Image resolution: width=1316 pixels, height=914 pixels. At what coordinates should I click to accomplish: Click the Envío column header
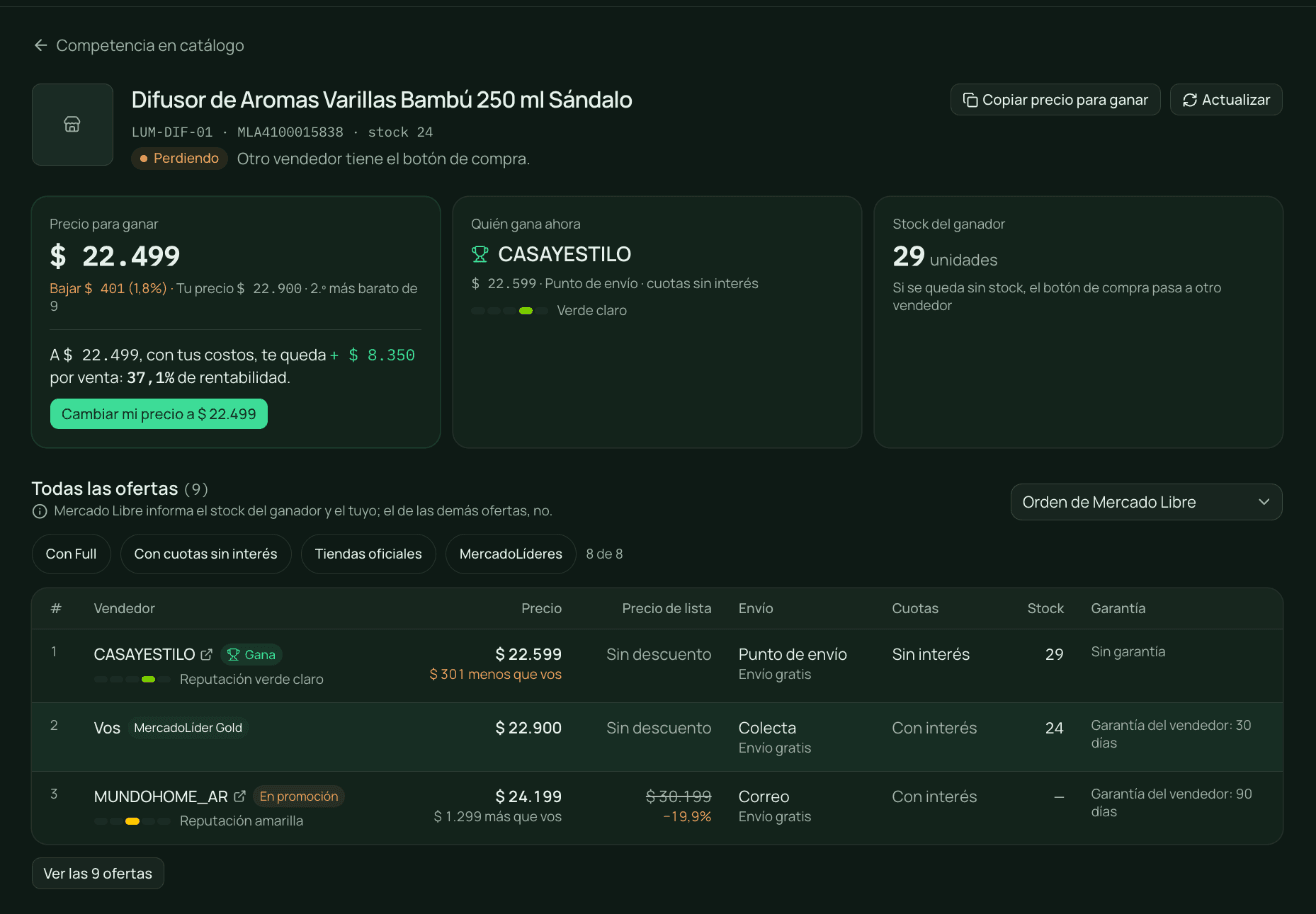(x=756, y=608)
